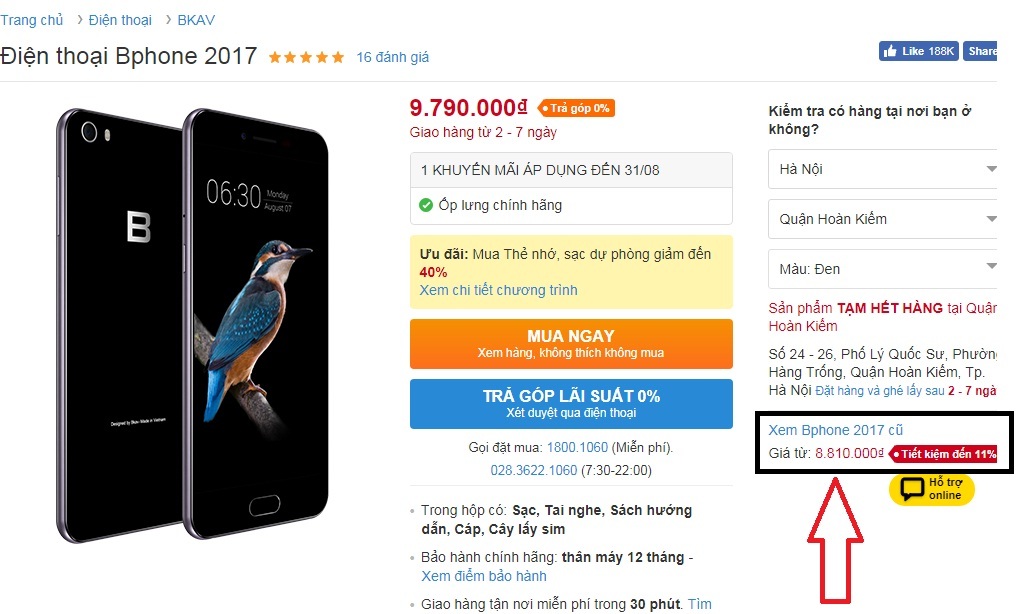Open the Màu: Đen color dropdown
Screen dimensions: 1022x614
click(x=883, y=269)
